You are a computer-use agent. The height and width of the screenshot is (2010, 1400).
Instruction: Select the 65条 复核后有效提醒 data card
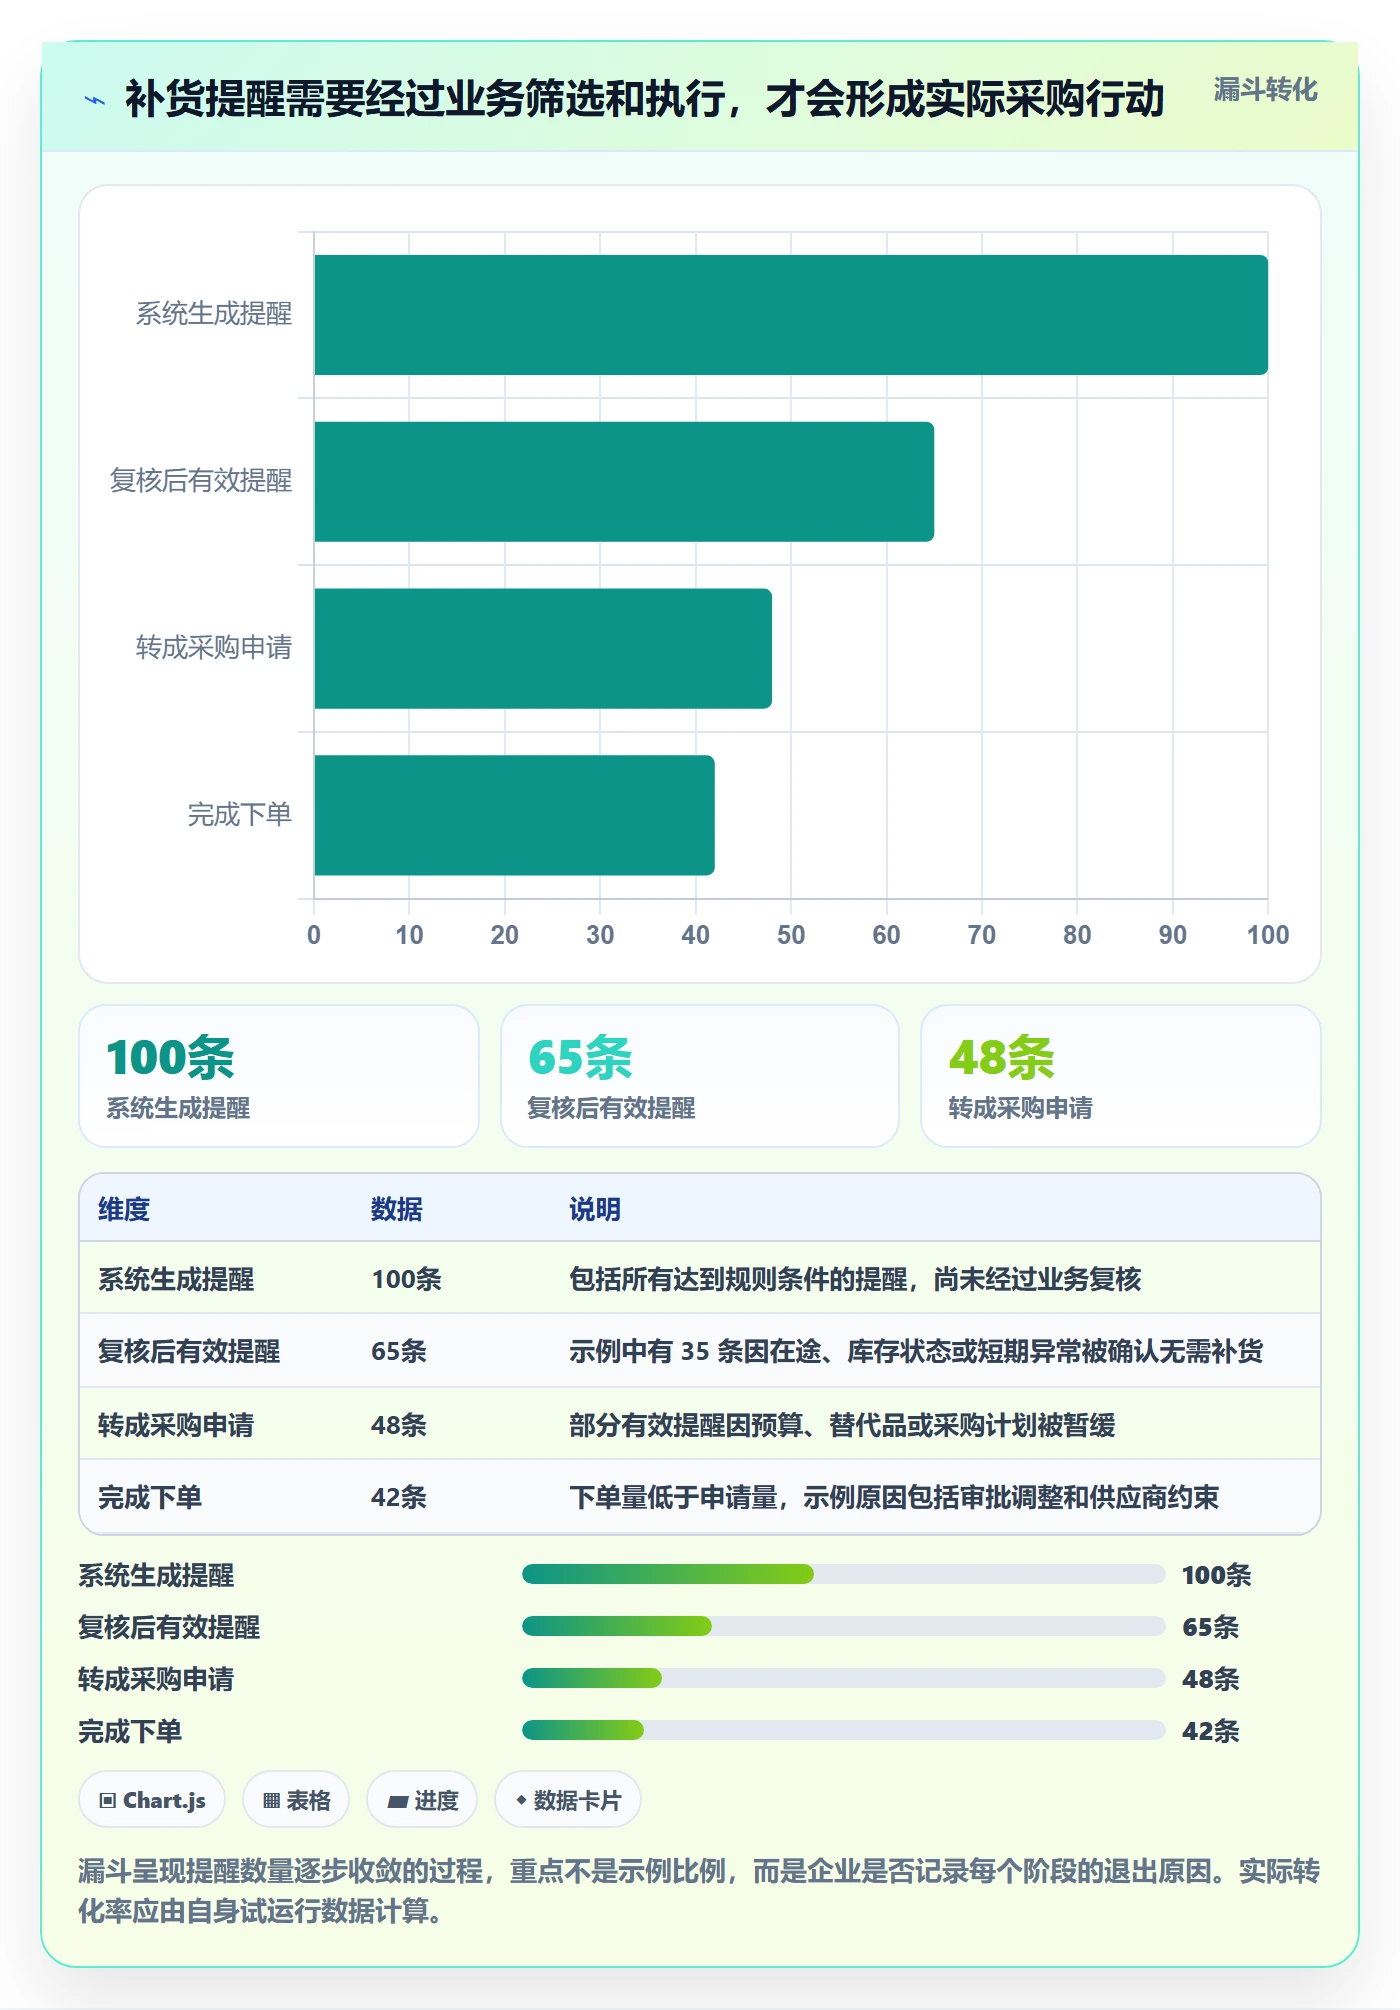click(x=700, y=1076)
